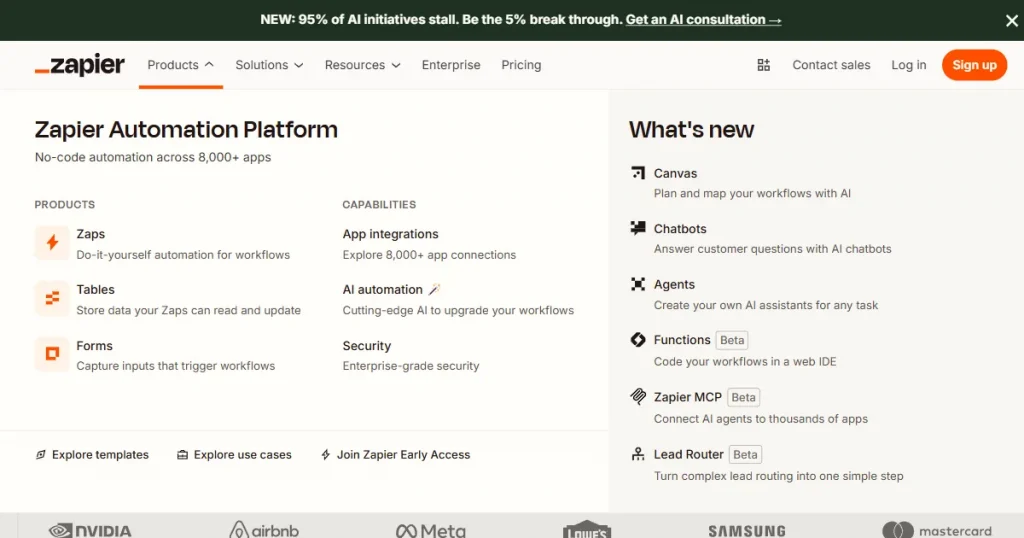Click the Beta badge next to Zapier MCP

point(743,397)
